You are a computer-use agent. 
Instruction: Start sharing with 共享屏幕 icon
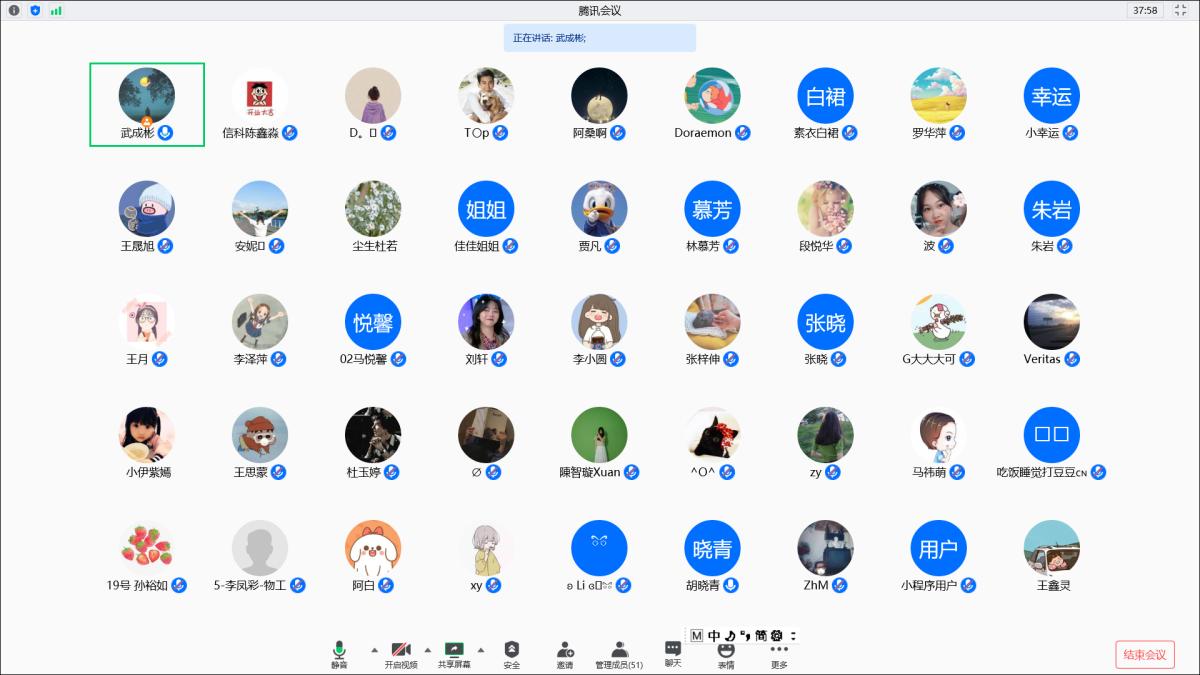coord(454,650)
